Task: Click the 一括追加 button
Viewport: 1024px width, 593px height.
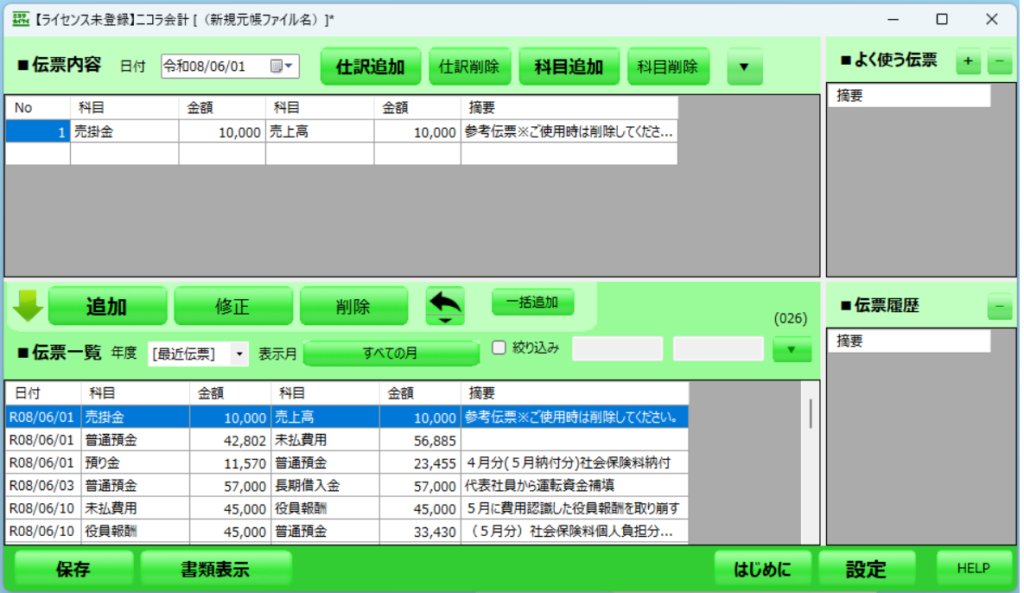Action: 533,302
